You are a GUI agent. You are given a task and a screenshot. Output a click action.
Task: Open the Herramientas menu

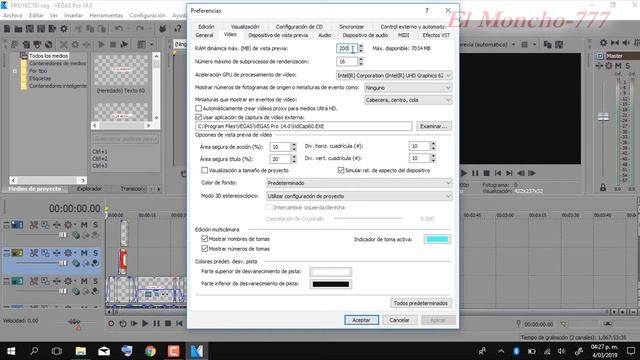[x=106, y=16]
